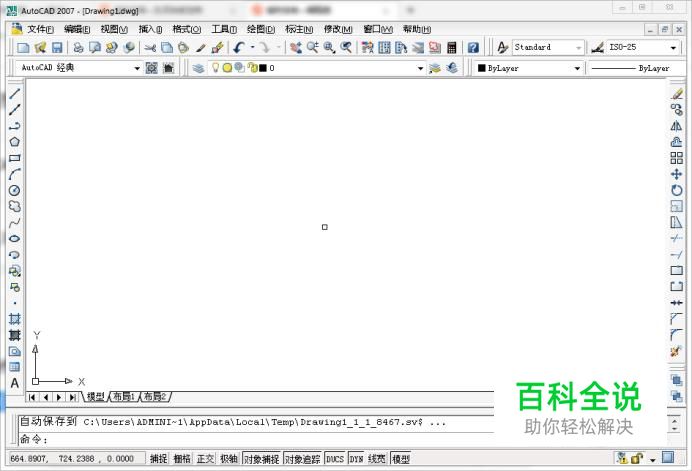Toggle the layer lightbulb on/off icon
This screenshot has height=471, width=692.
215,68
